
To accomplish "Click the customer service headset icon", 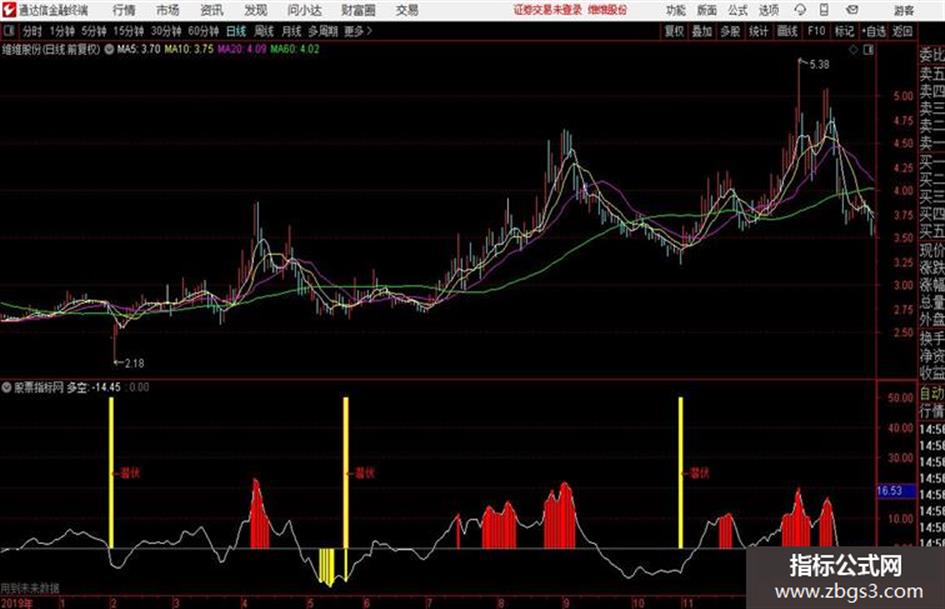I will coord(800,10).
